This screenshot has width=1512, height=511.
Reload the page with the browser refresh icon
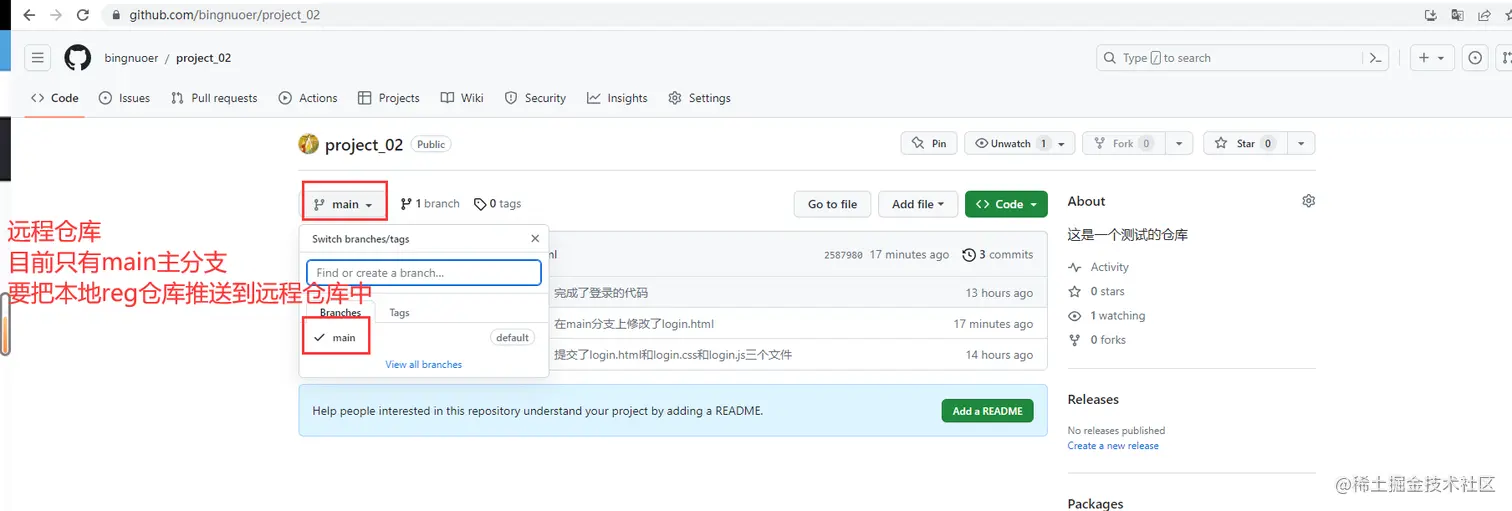82,15
